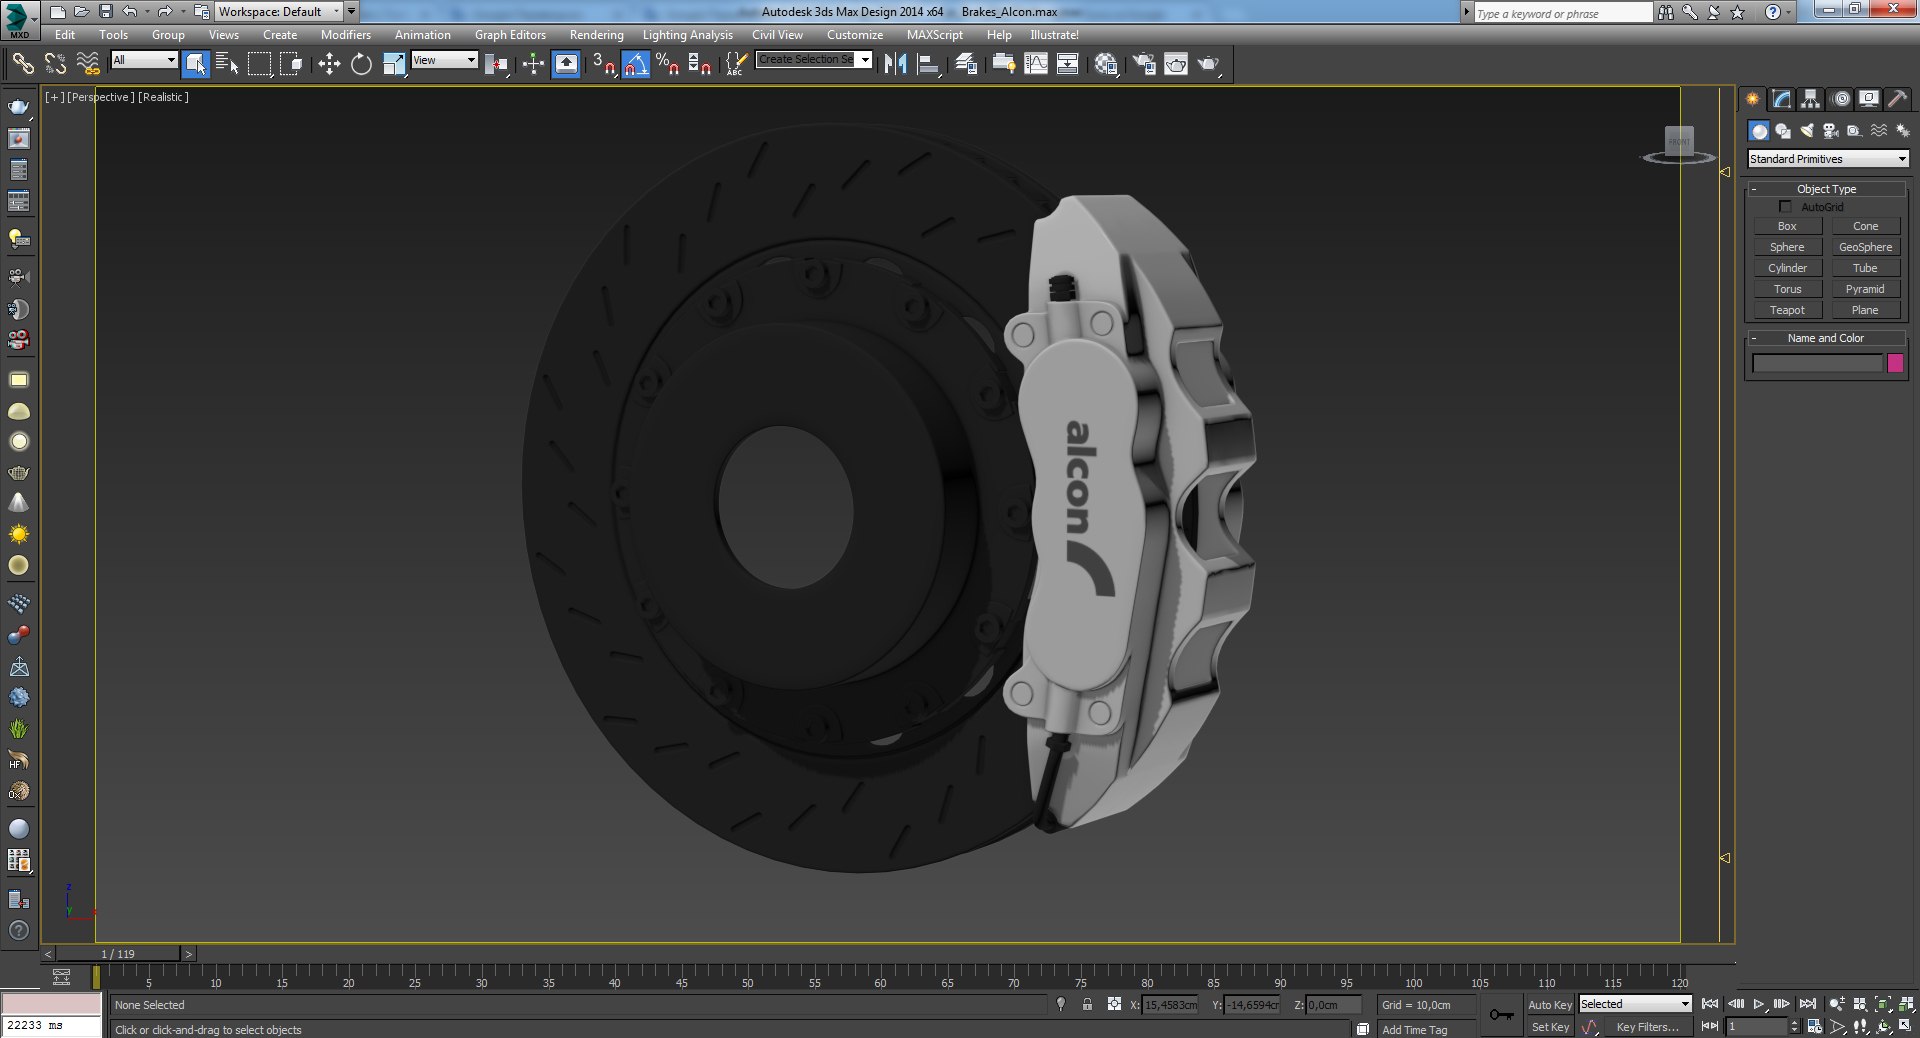Toggle Keyboard Shortcut Override
1920x1038 pixels.
(x=566, y=64)
